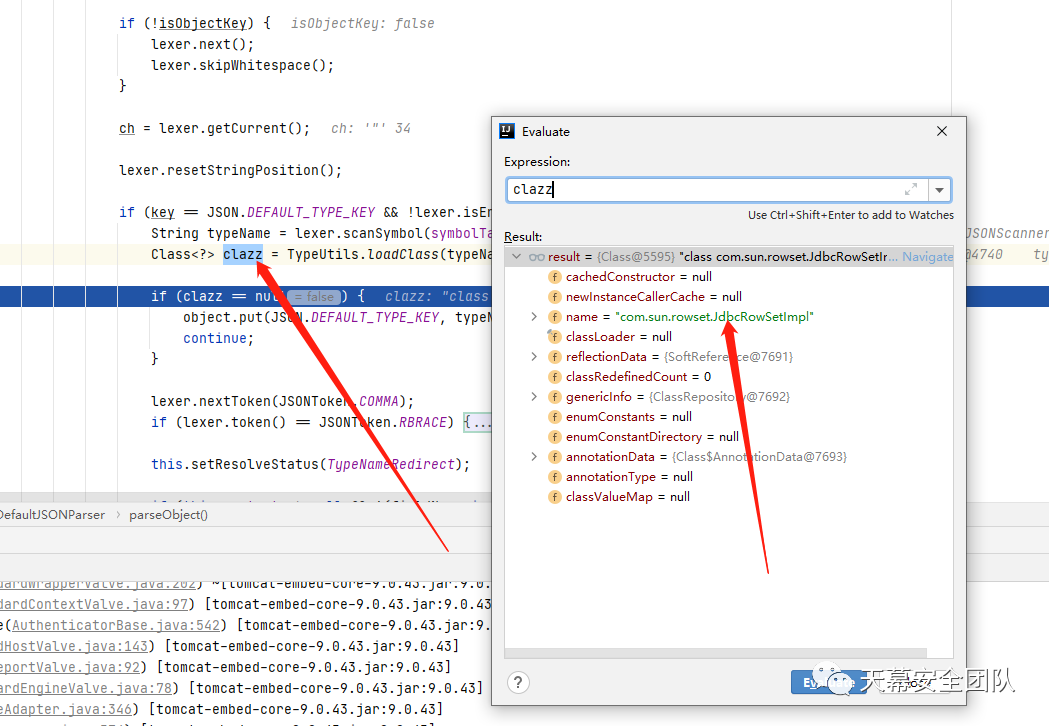Expand the genericInfo field node
Viewport: 1049px width, 726px height.
pos(534,397)
